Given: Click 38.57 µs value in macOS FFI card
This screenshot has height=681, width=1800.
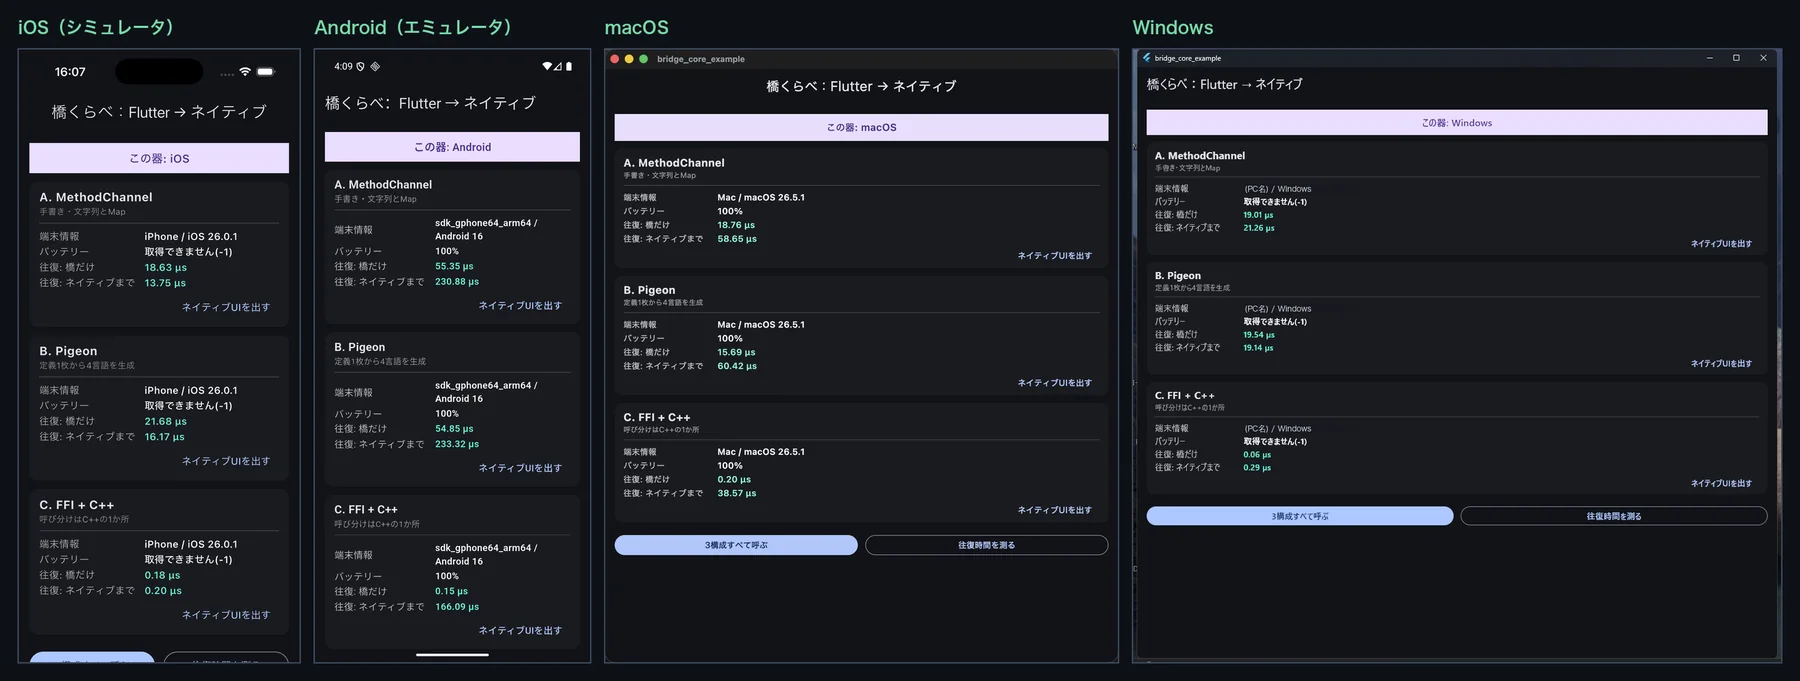Looking at the screenshot, I should pos(737,493).
